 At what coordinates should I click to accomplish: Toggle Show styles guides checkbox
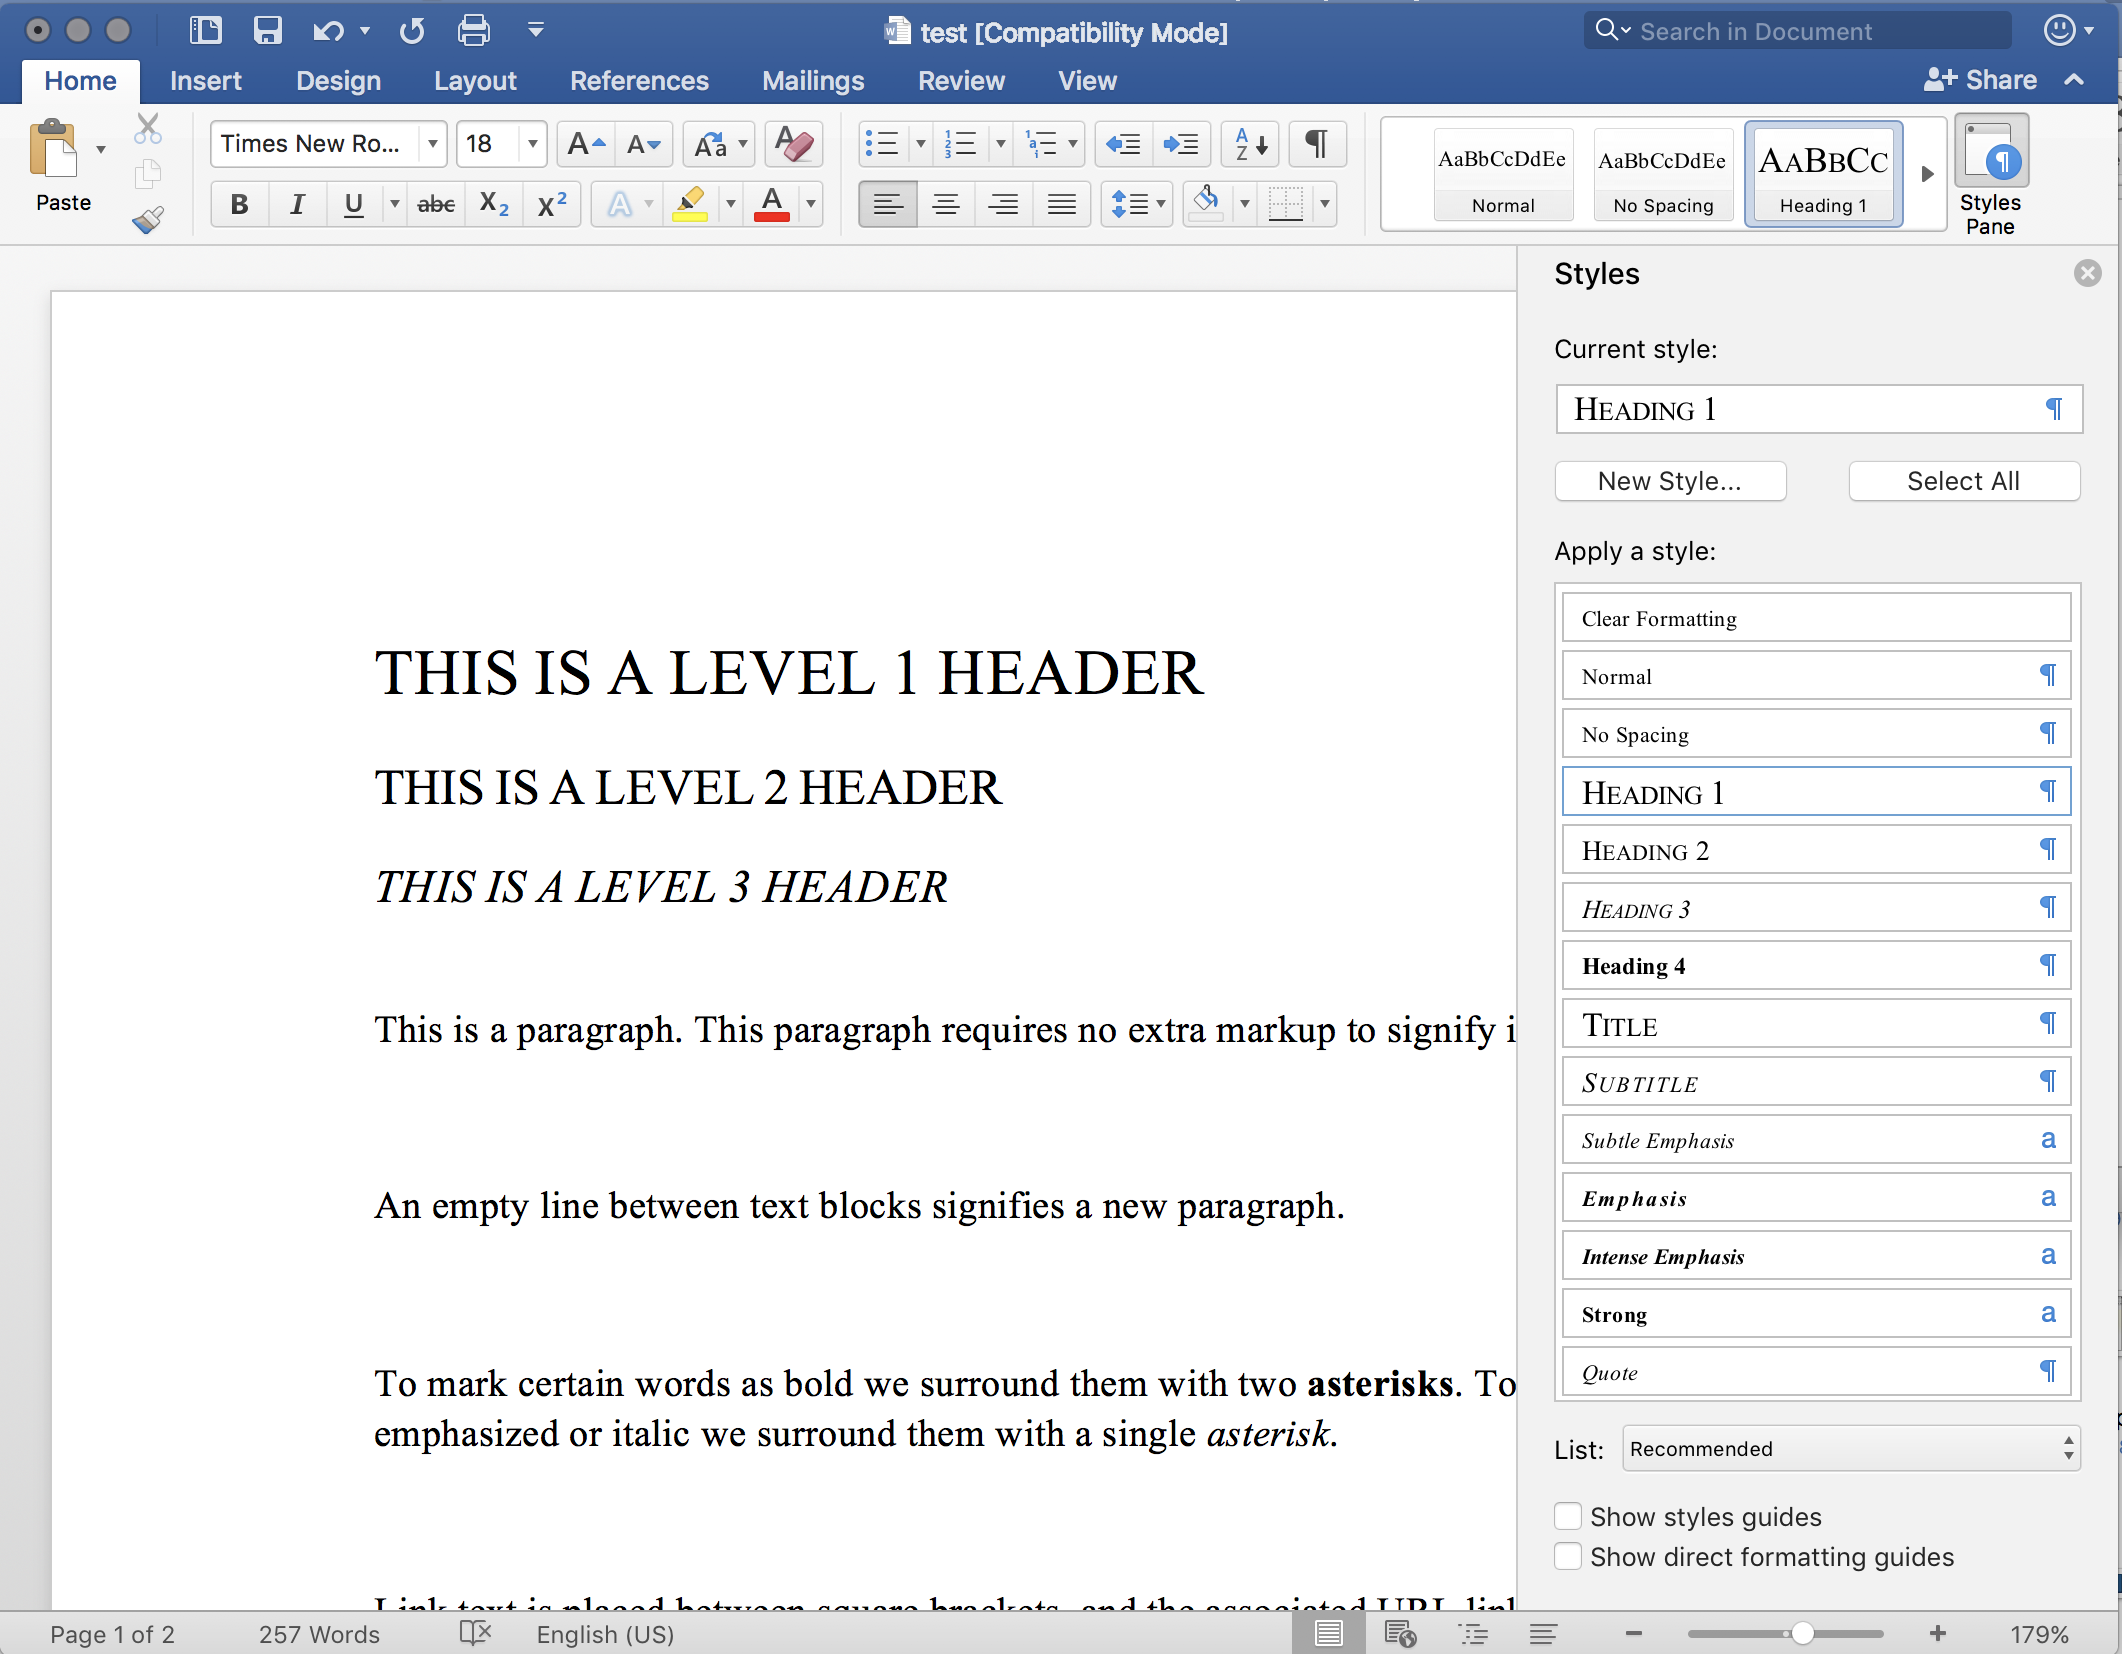[1566, 1518]
